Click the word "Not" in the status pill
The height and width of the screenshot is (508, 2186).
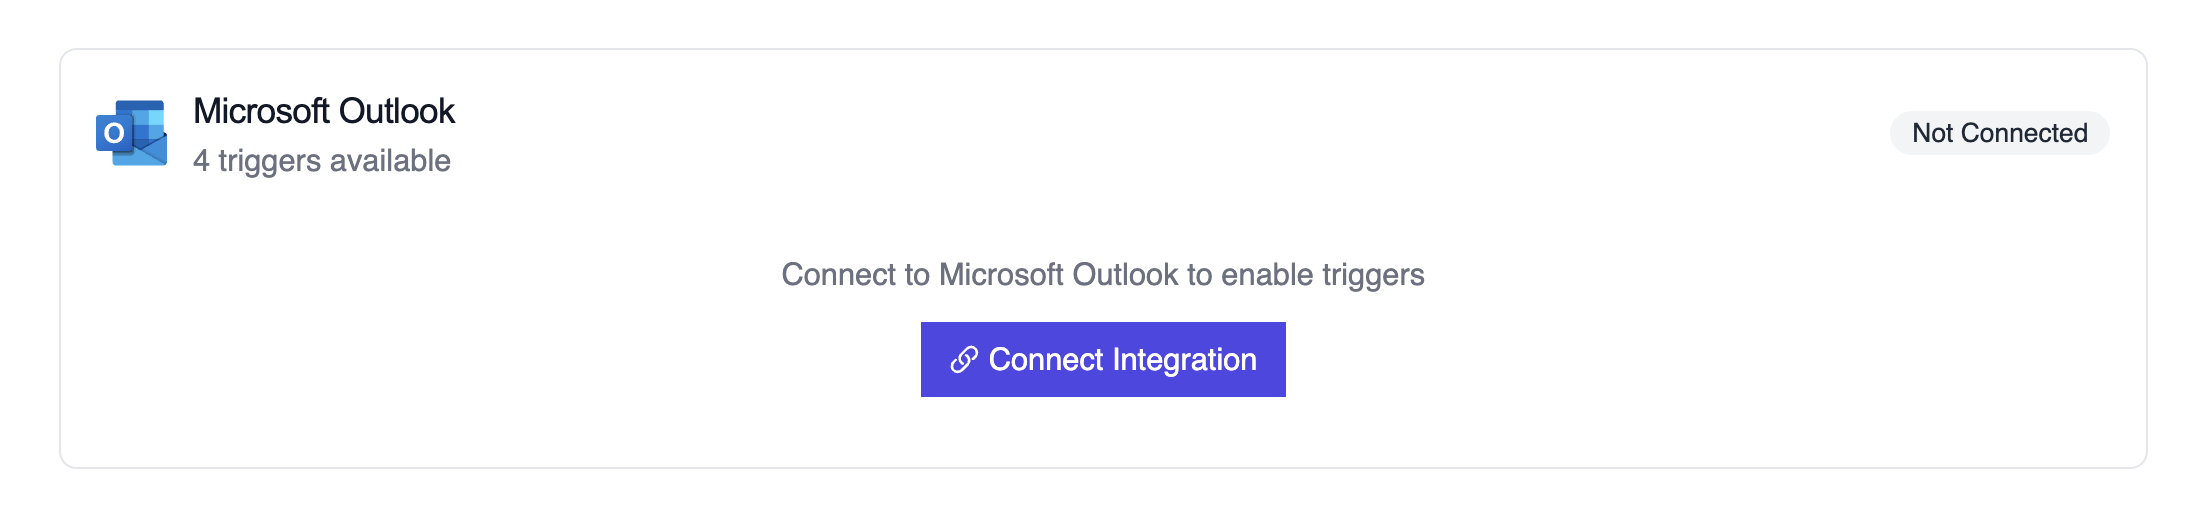1933,133
